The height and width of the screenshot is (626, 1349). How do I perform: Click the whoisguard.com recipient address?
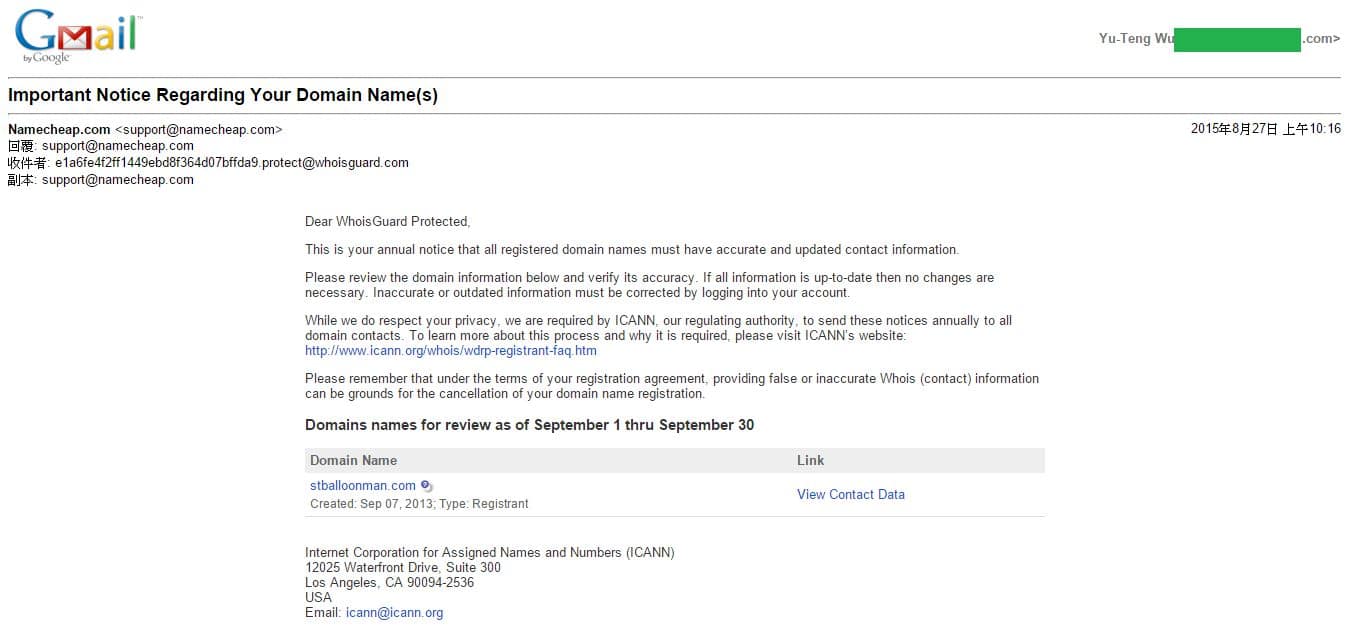(231, 163)
